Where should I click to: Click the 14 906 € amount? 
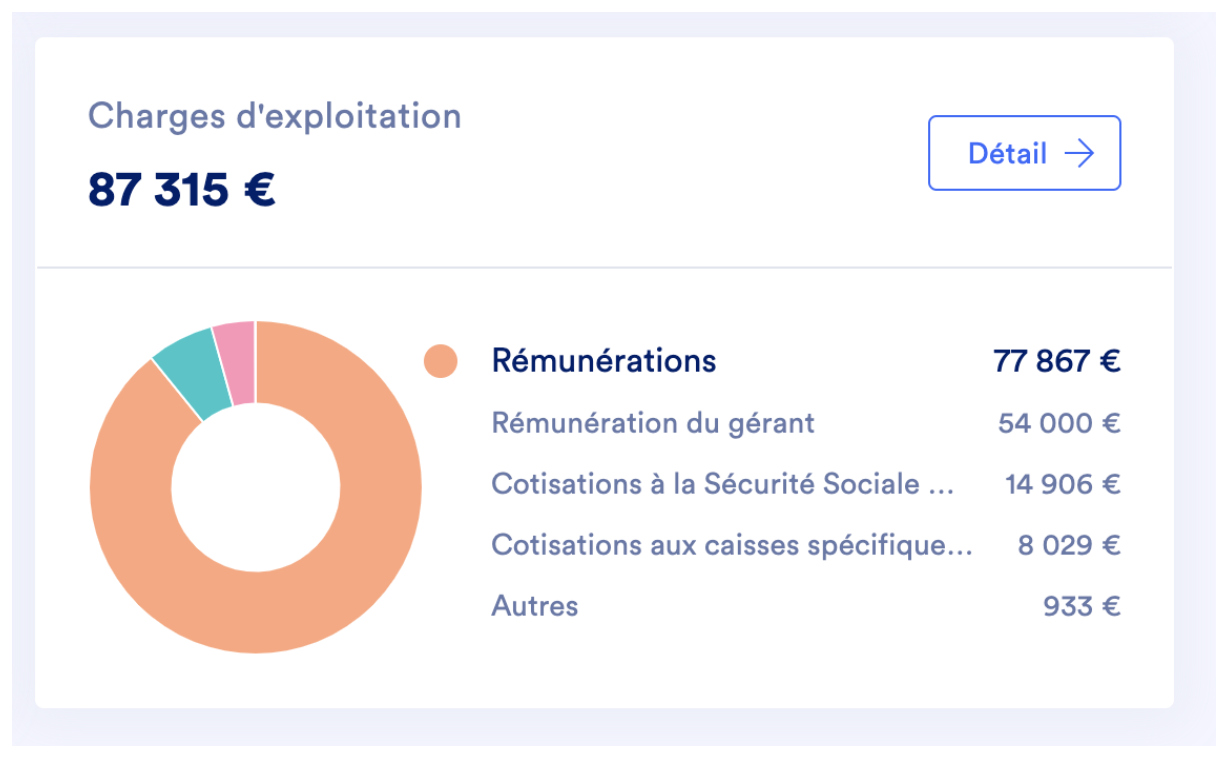[x=1062, y=484]
